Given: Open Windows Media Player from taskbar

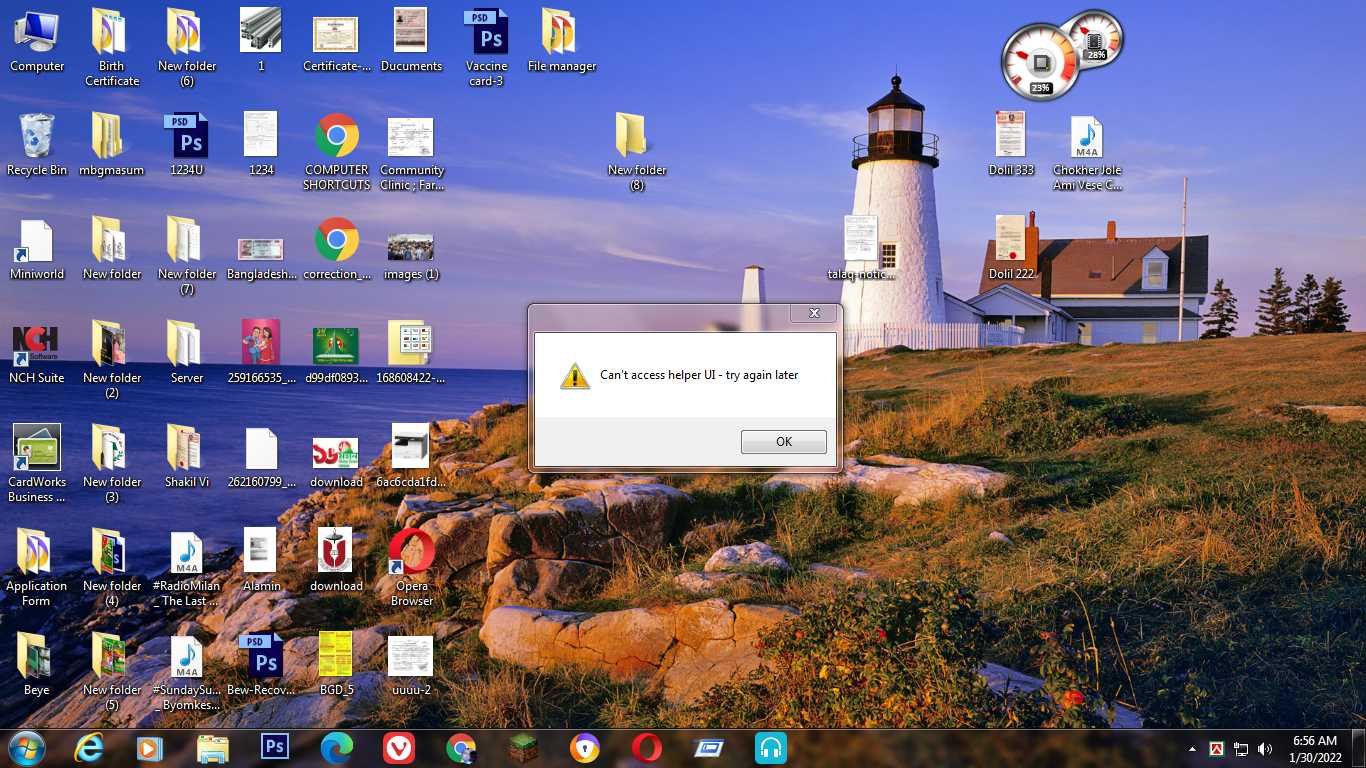Looking at the screenshot, I should pyautogui.click(x=150, y=748).
